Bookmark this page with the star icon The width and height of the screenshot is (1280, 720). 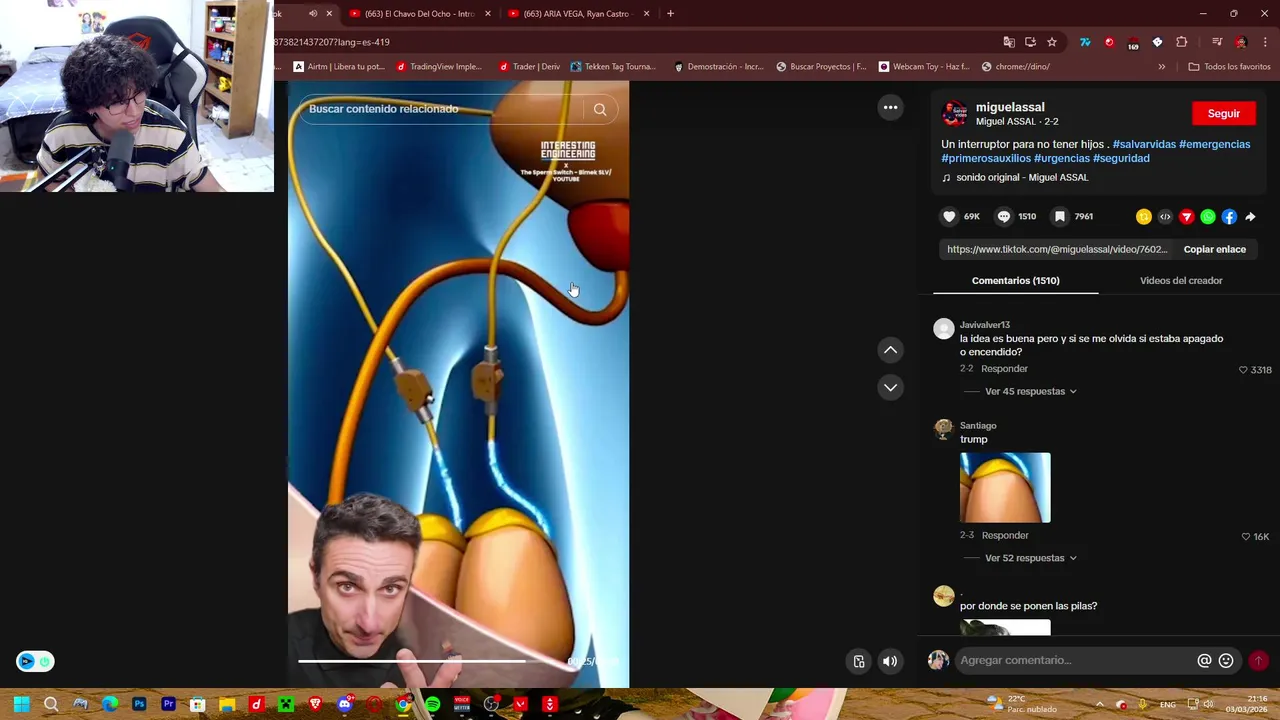(x=1052, y=42)
